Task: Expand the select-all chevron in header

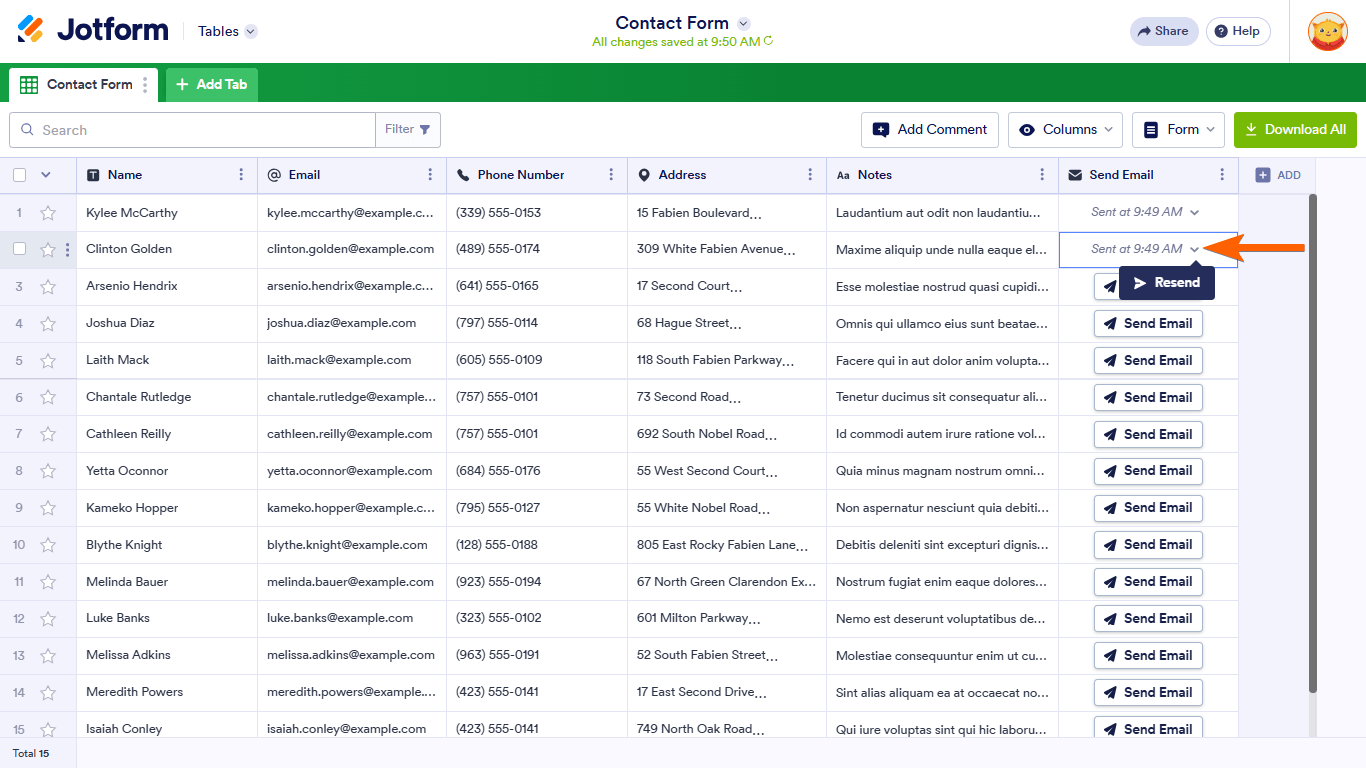Action: pos(45,175)
